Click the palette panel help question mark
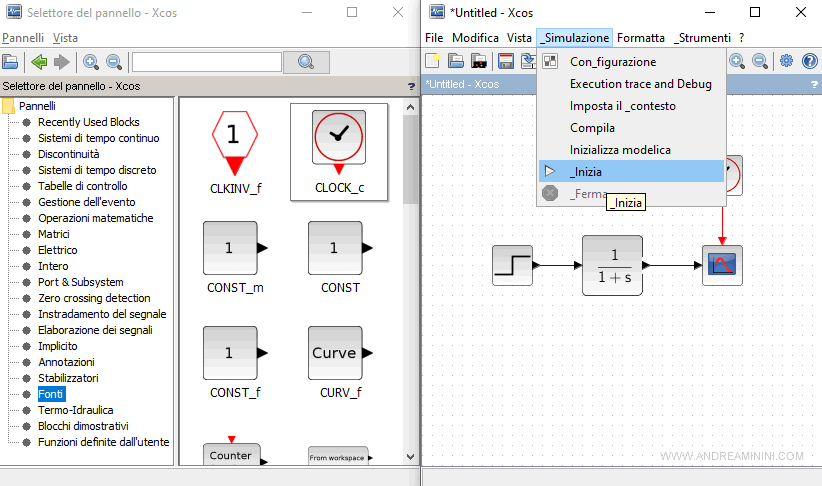This screenshot has height=486, width=822. pos(411,87)
